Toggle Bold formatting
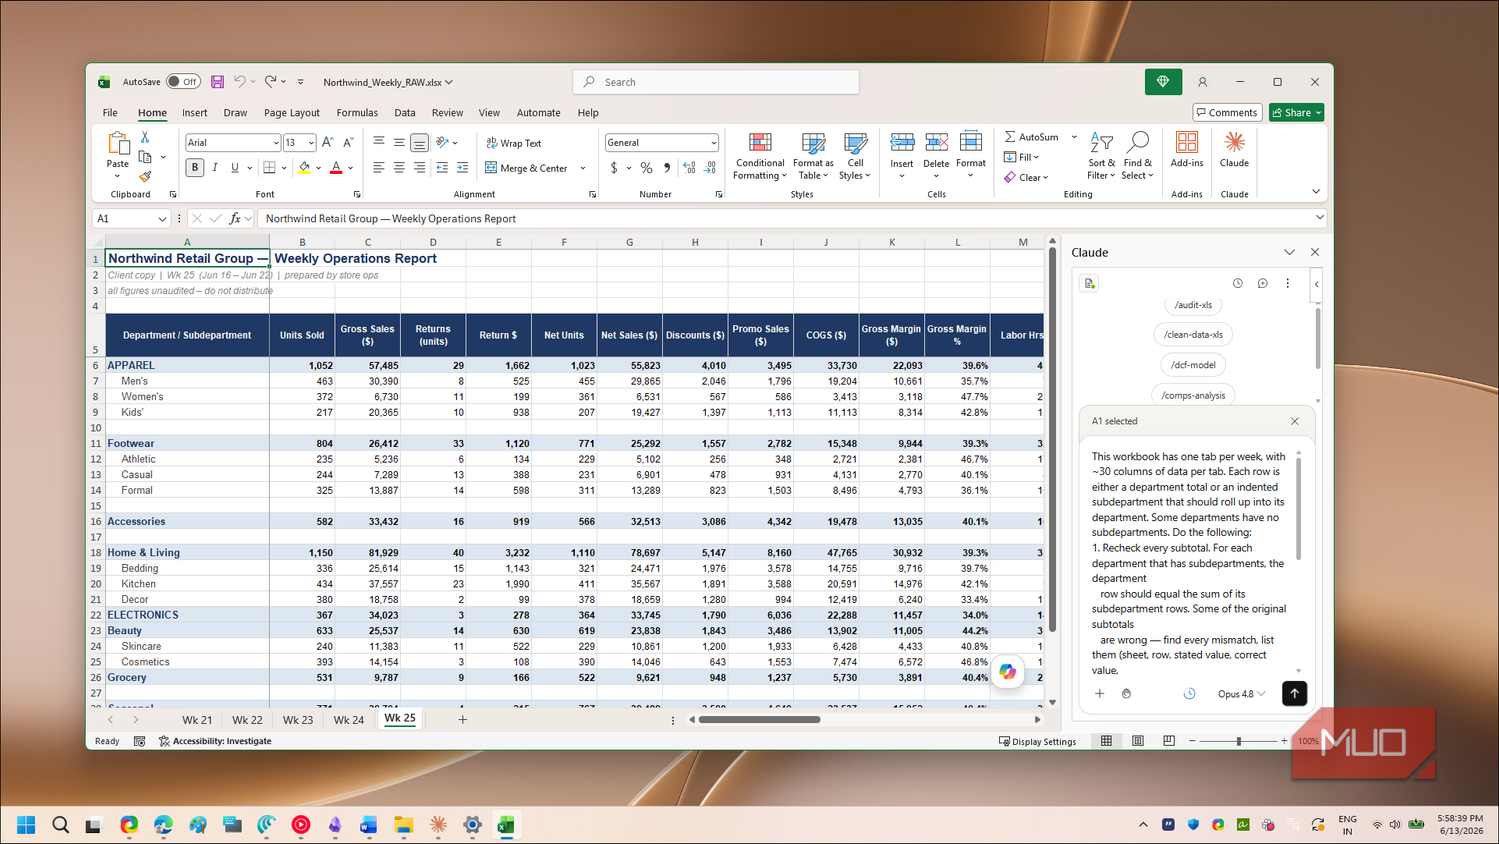The width and height of the screenshot is (1499, 844). click(195, 168)
